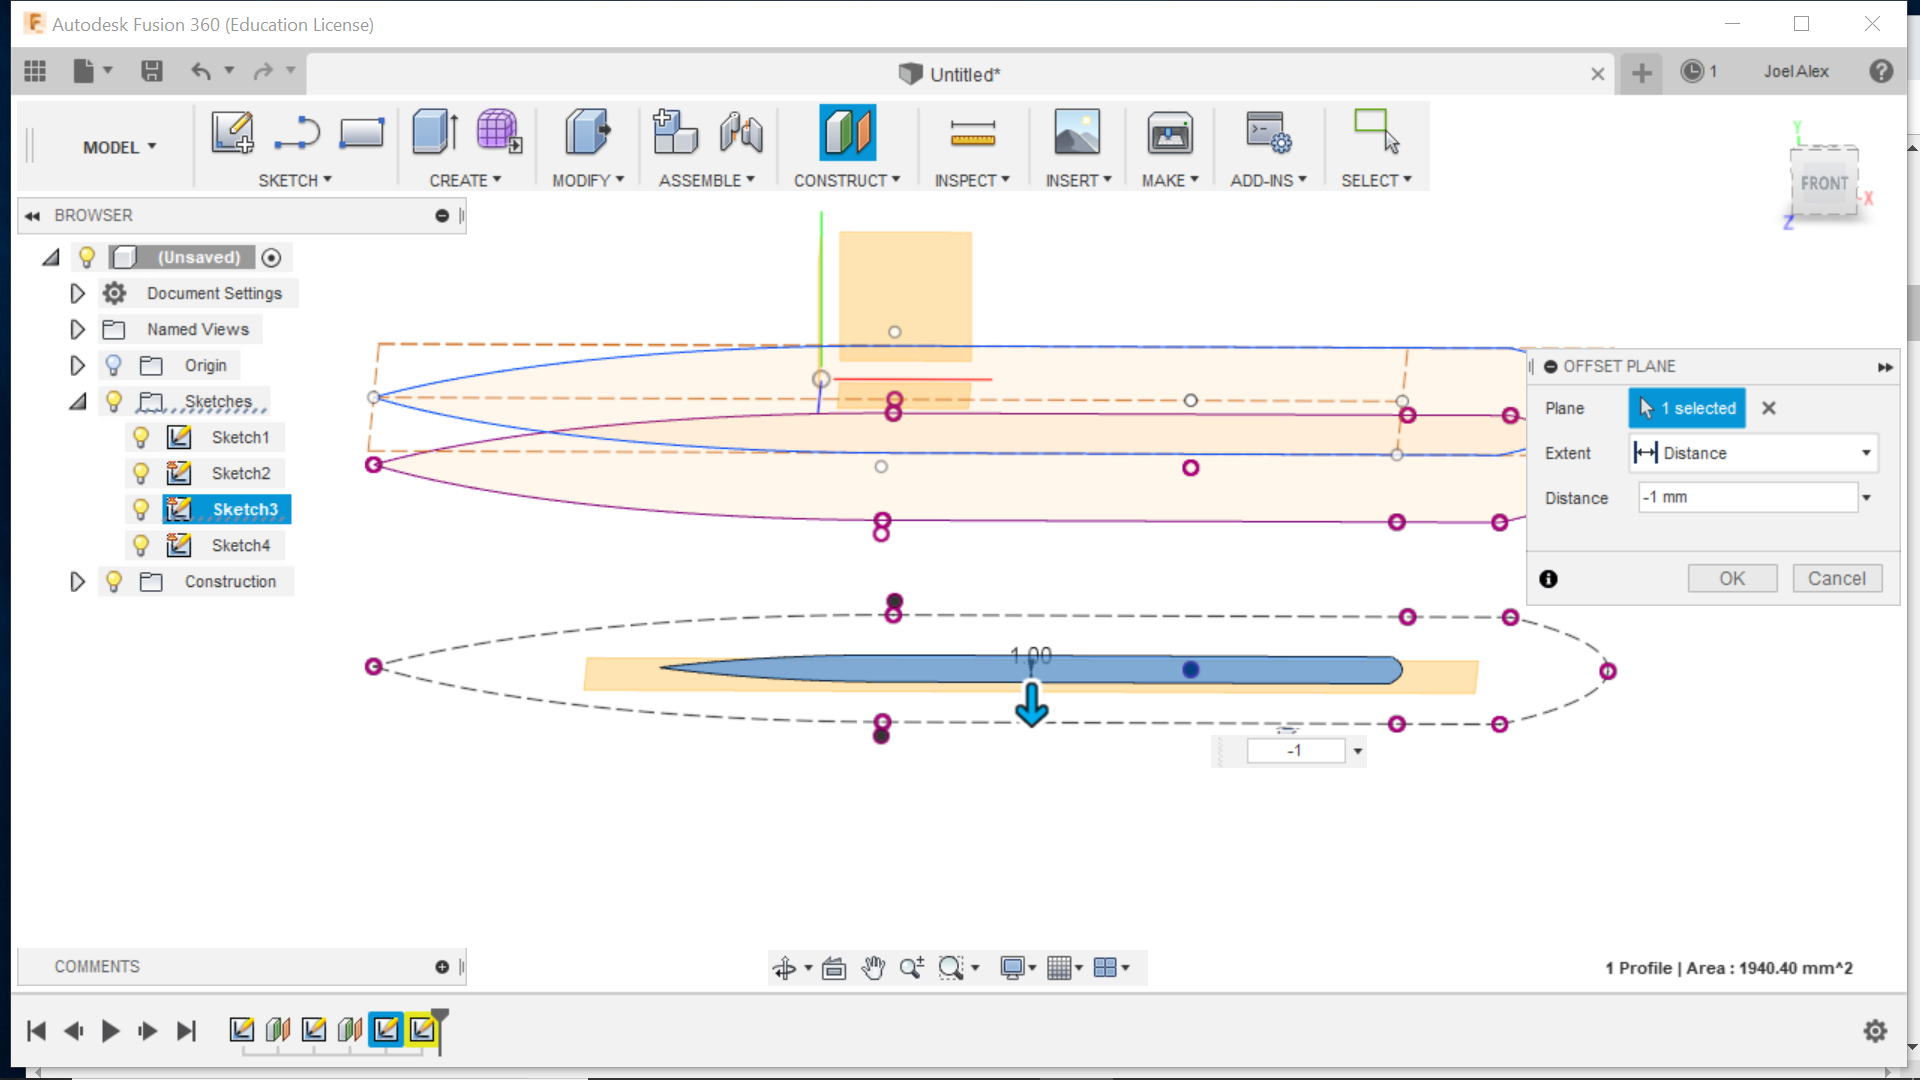This screenshot has height=1080, width=1920.
Task: Select the Extrude tool icon
Action: click(435, 132)
